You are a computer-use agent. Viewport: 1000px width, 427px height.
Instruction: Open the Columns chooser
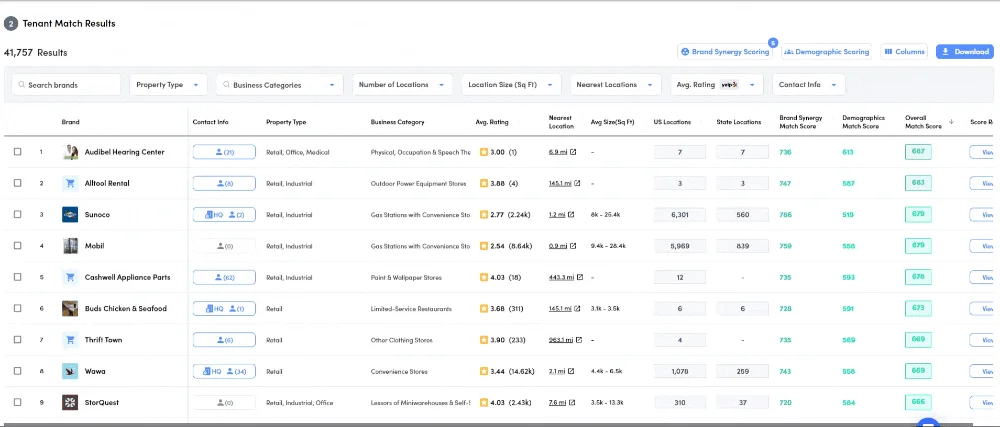click(904, 52)
